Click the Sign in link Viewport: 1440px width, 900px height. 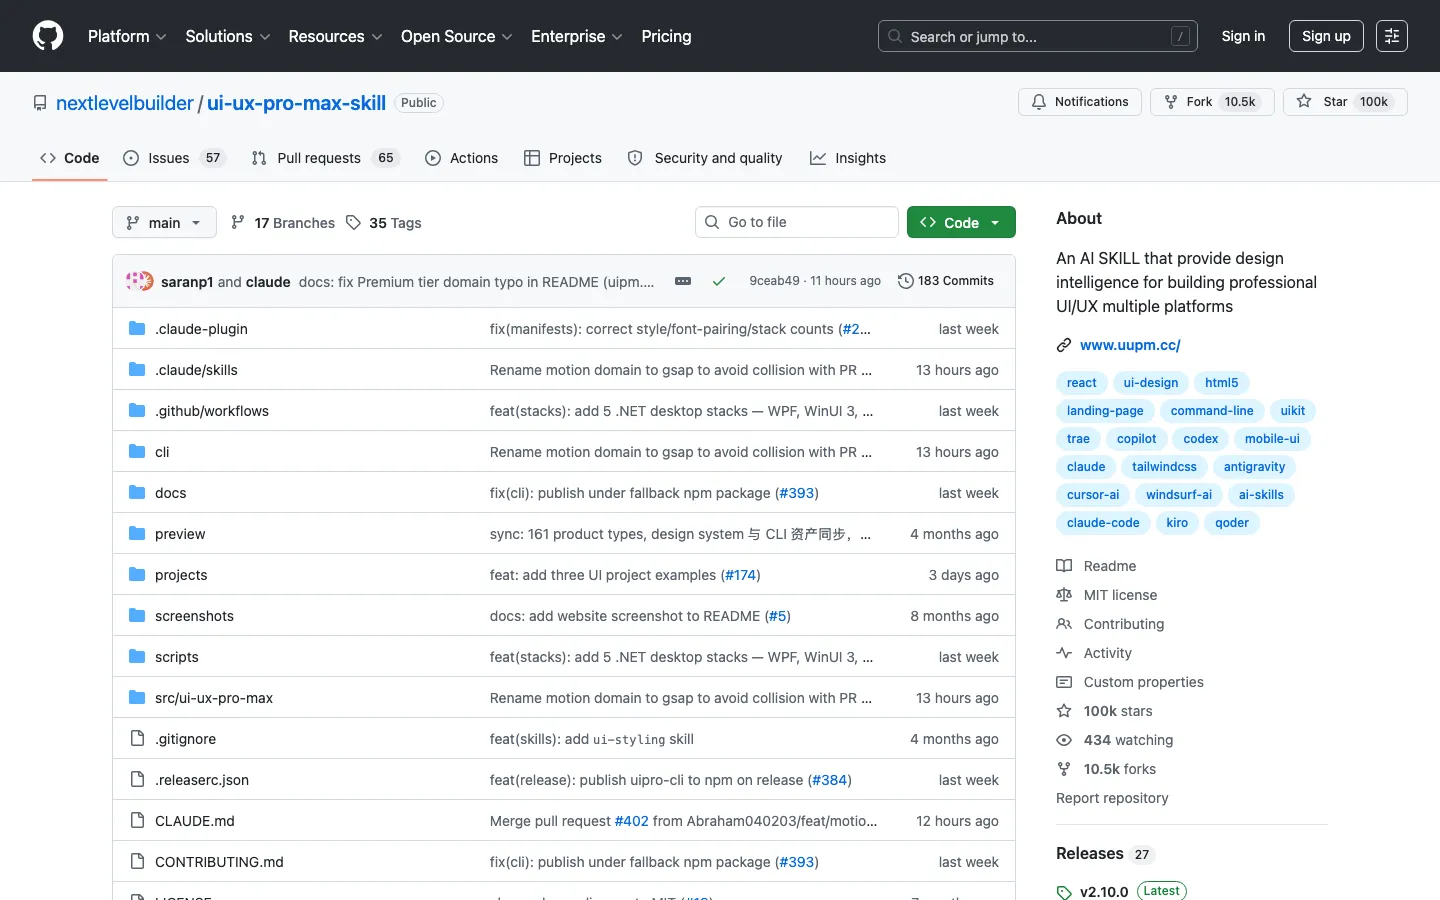tap(1243, 36)
